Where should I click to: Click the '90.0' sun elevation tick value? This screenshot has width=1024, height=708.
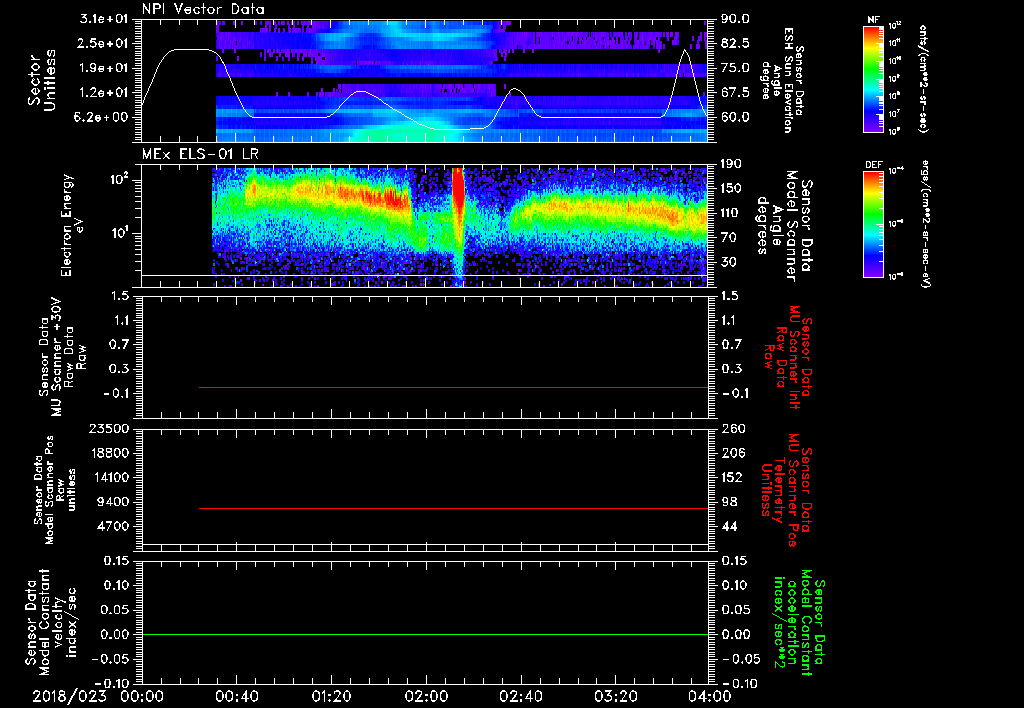point(735,19)
